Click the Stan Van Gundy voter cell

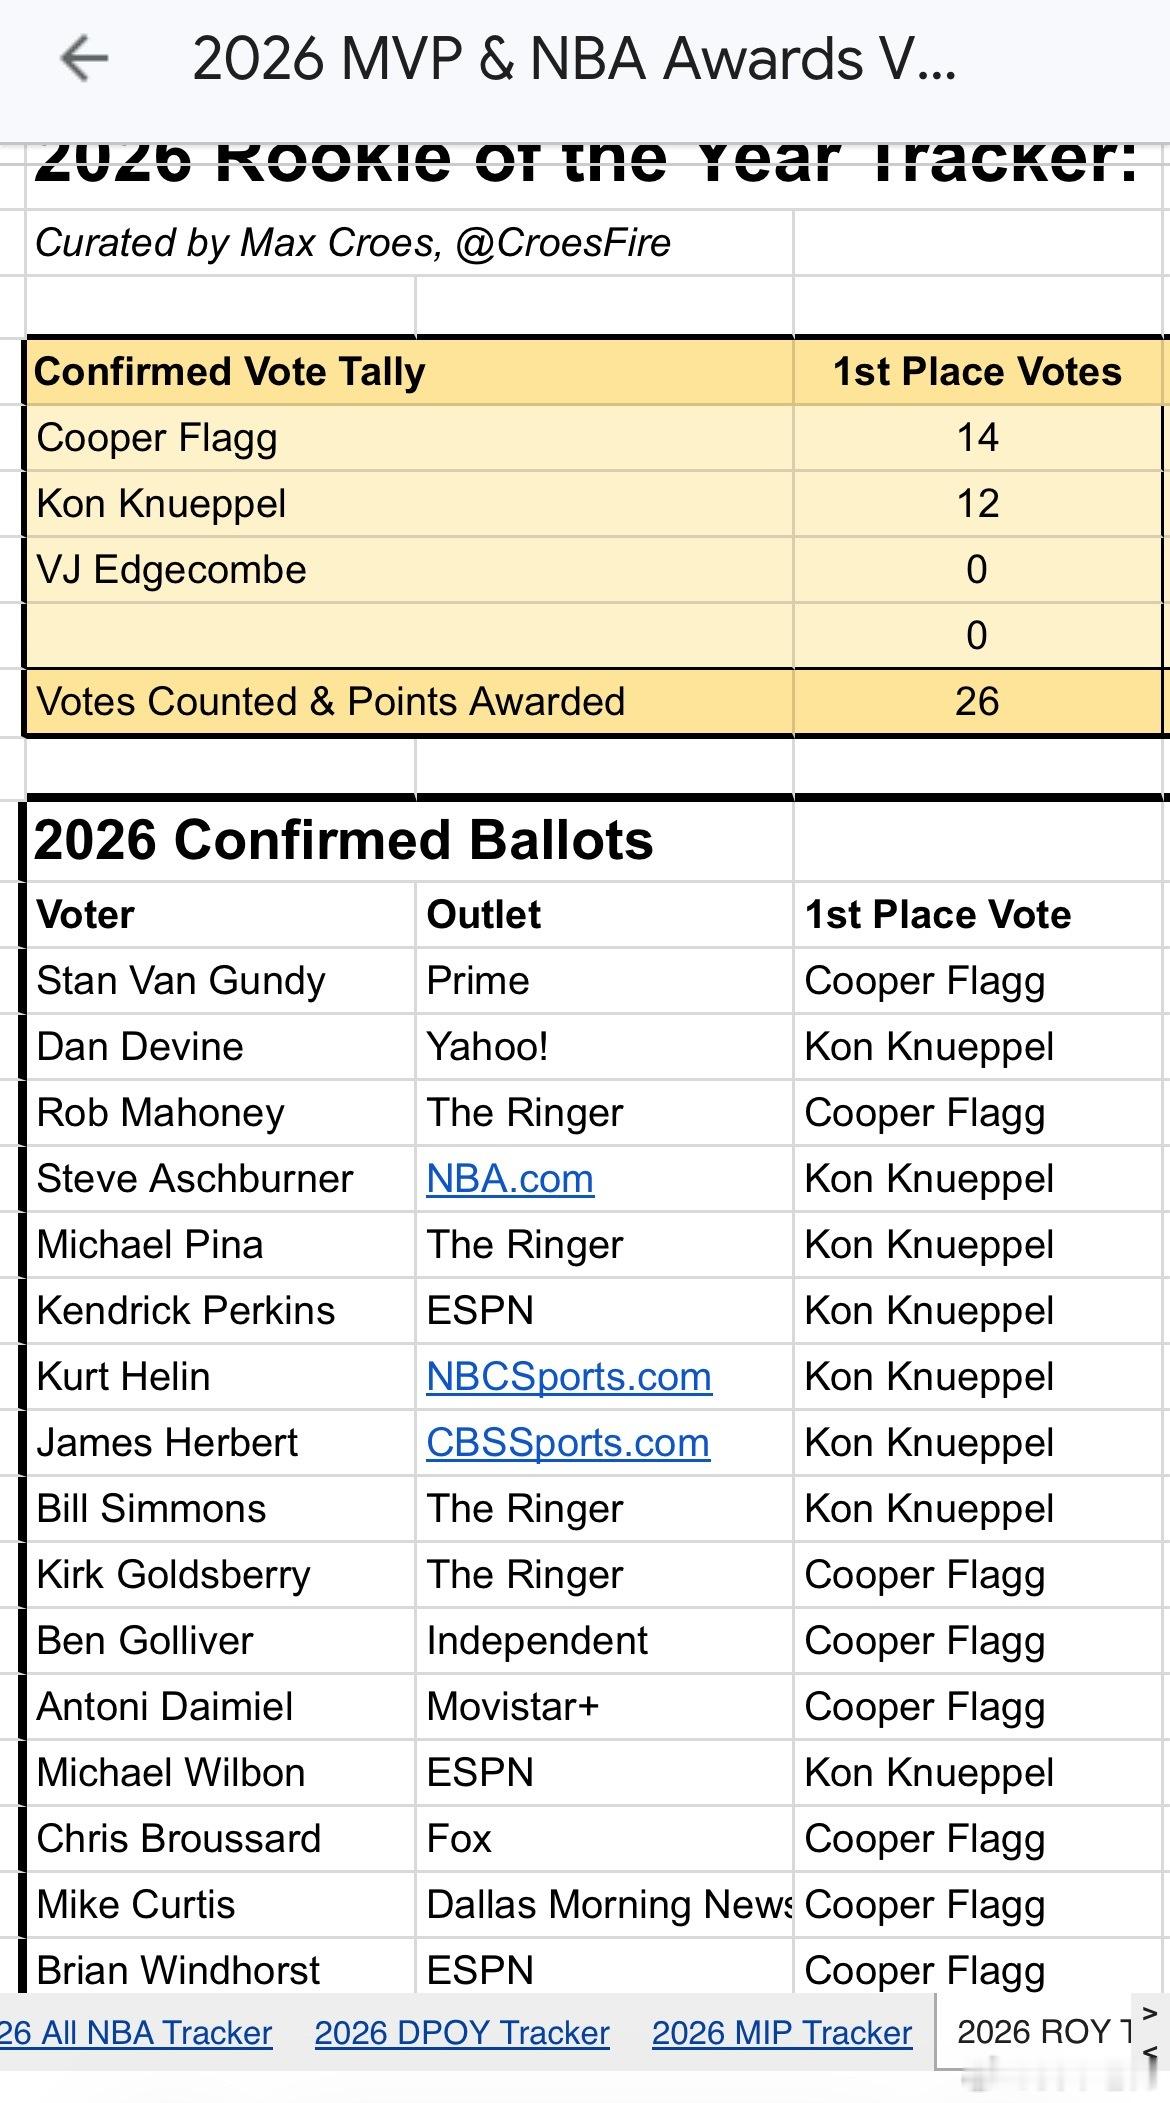coord(181,981)
